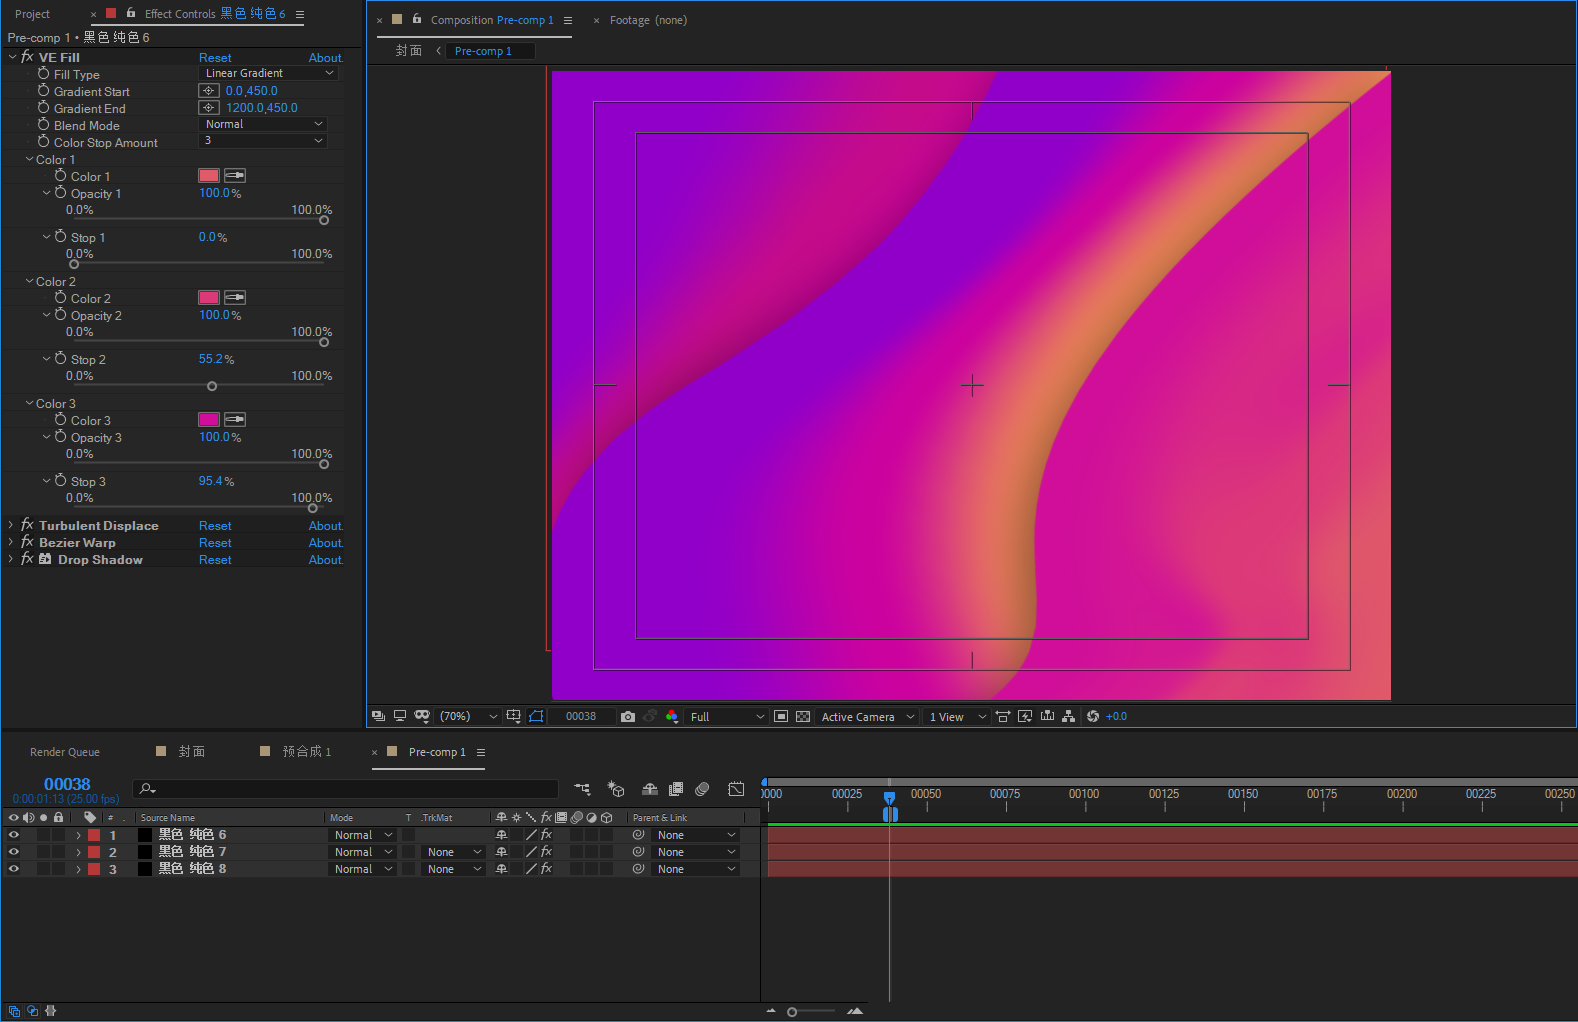The height and width of the screenshot is (1022, 1578).
Task: Hide layer 1 using its eye icon
Action: (x=14, y=835)
